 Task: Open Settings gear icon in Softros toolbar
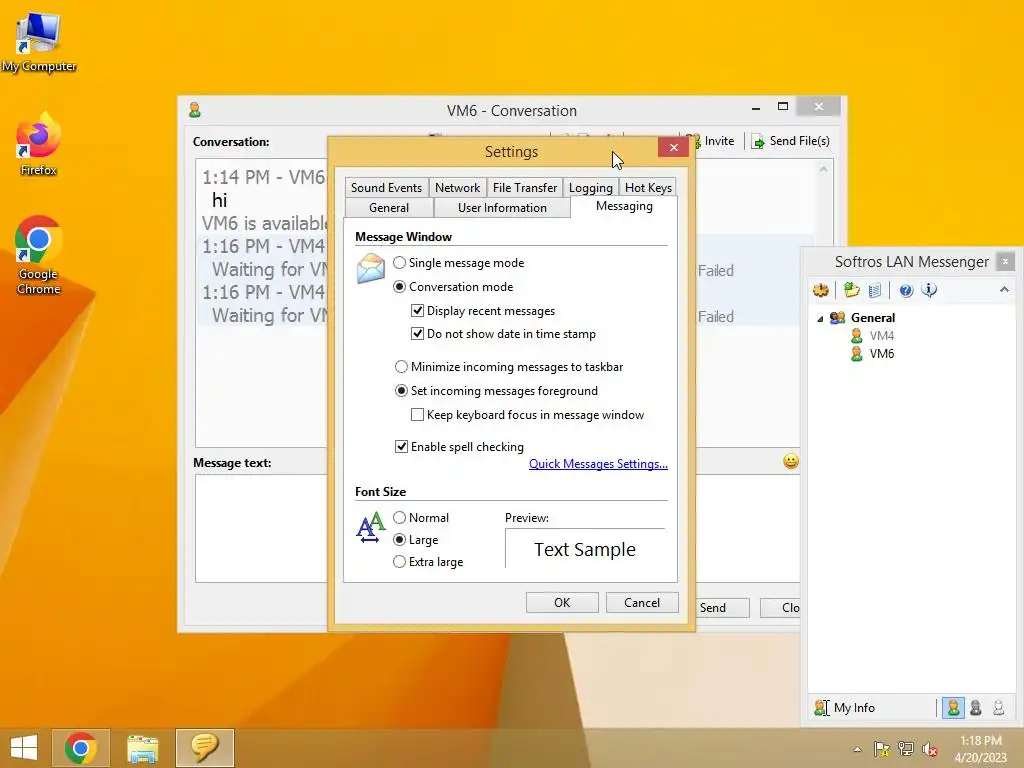(821, 290)
